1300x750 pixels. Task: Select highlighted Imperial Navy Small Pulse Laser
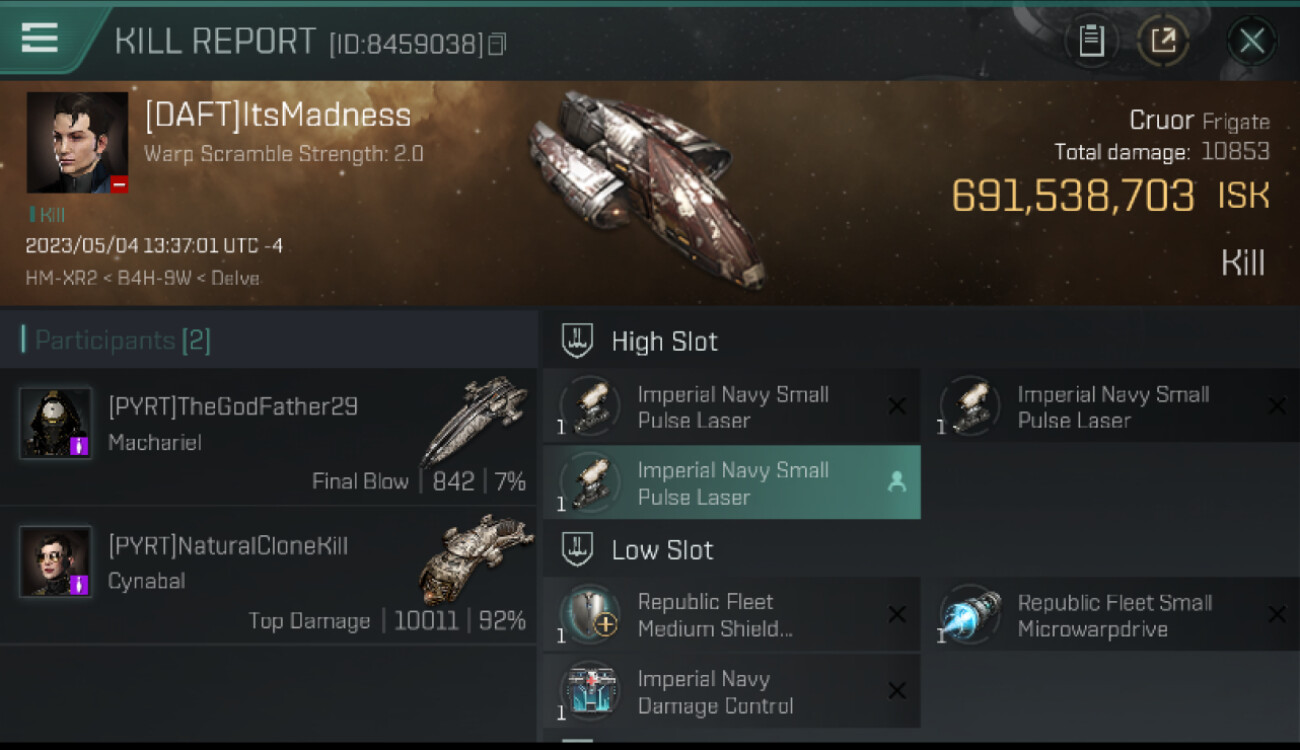point(731,482)
